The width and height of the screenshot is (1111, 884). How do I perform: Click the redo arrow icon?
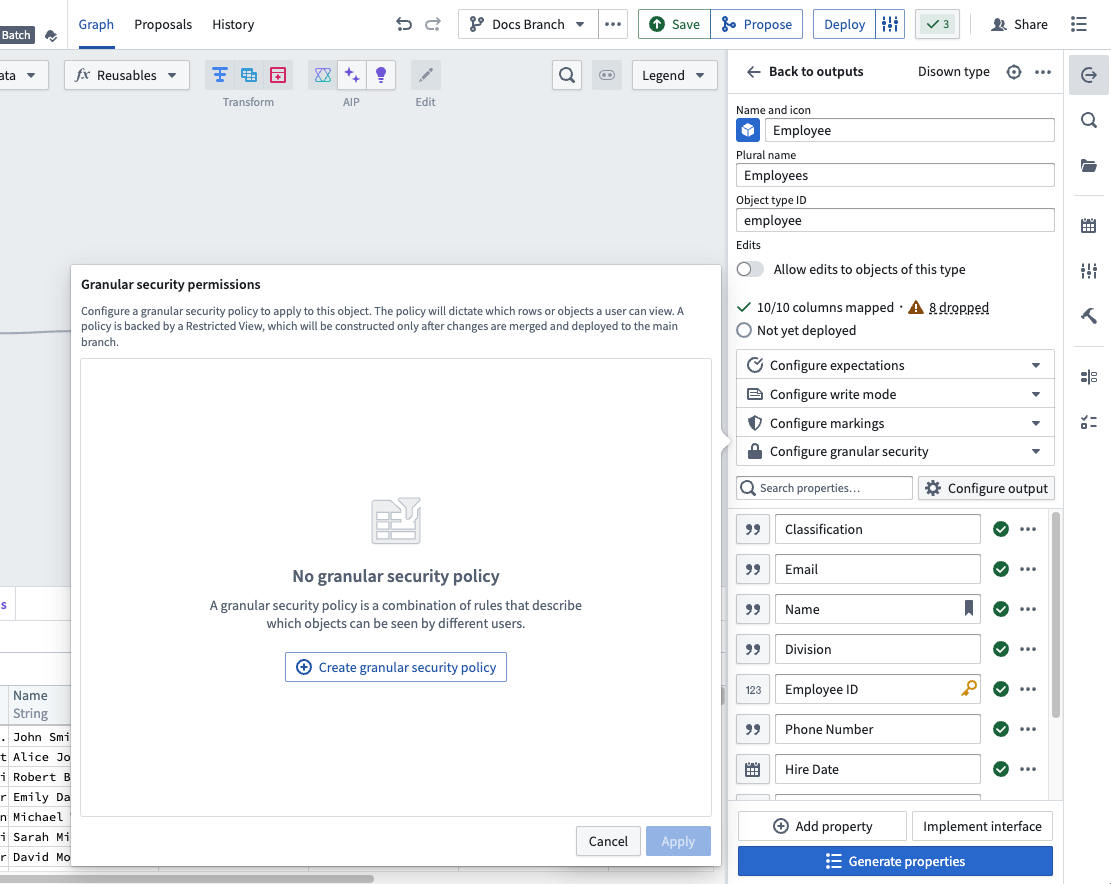pyautogui.click(x=433, y=25)
